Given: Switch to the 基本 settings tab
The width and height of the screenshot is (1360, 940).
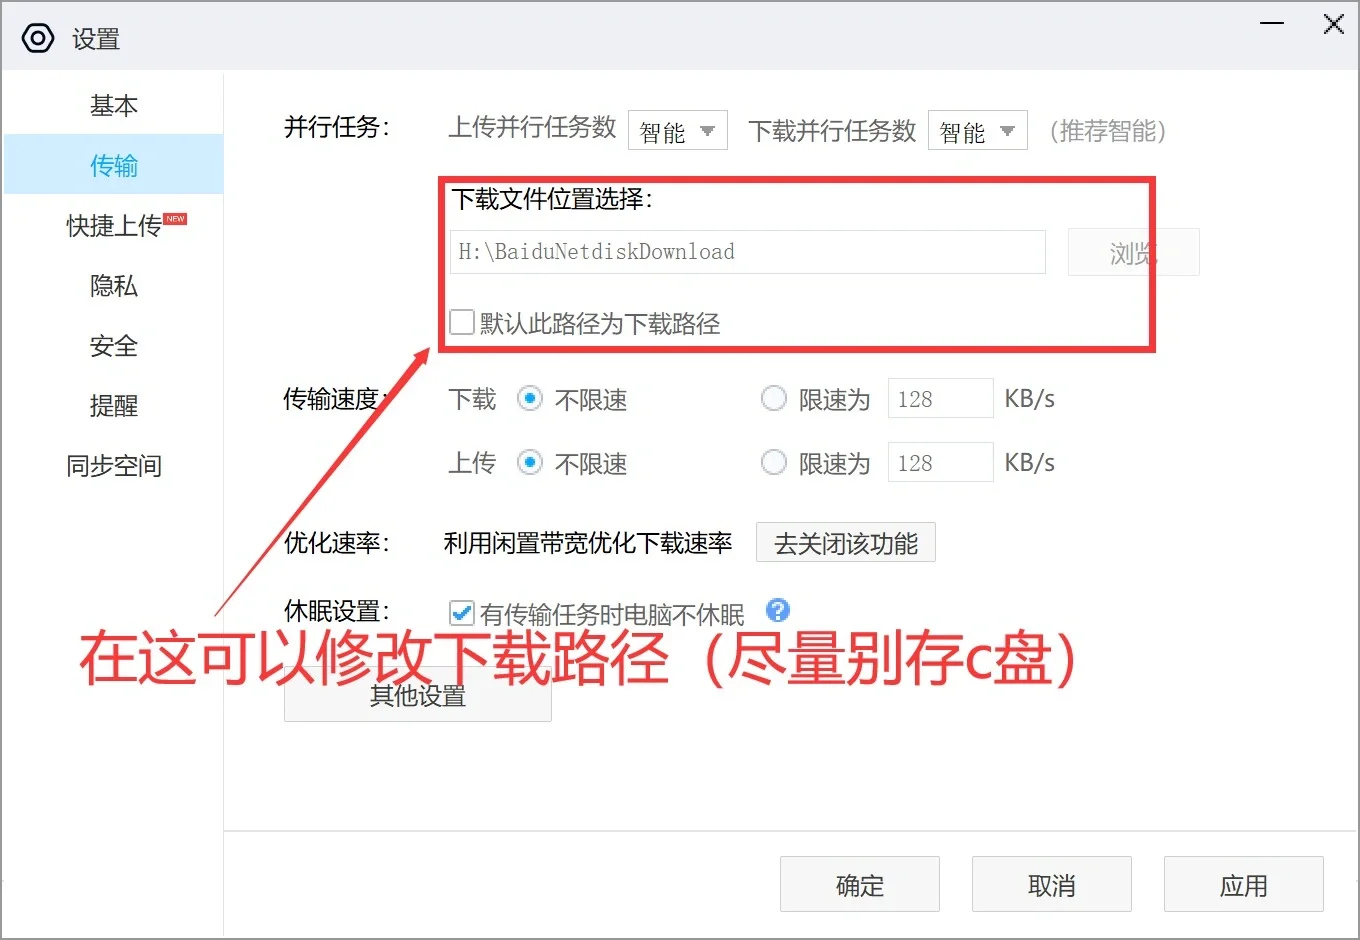Looking at the screenshot, I should tap(113, 105).
